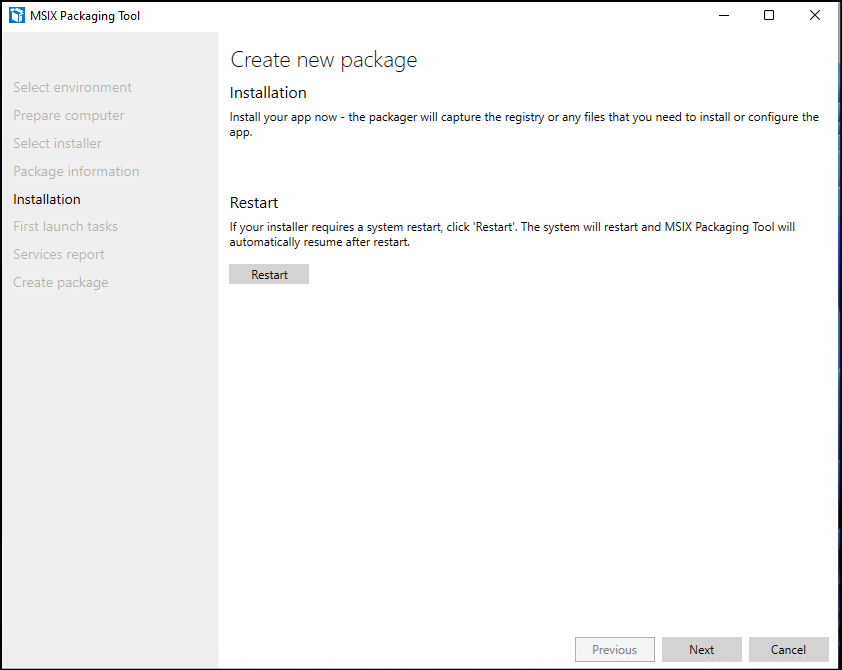Click the Previous button

coord(614,650)
